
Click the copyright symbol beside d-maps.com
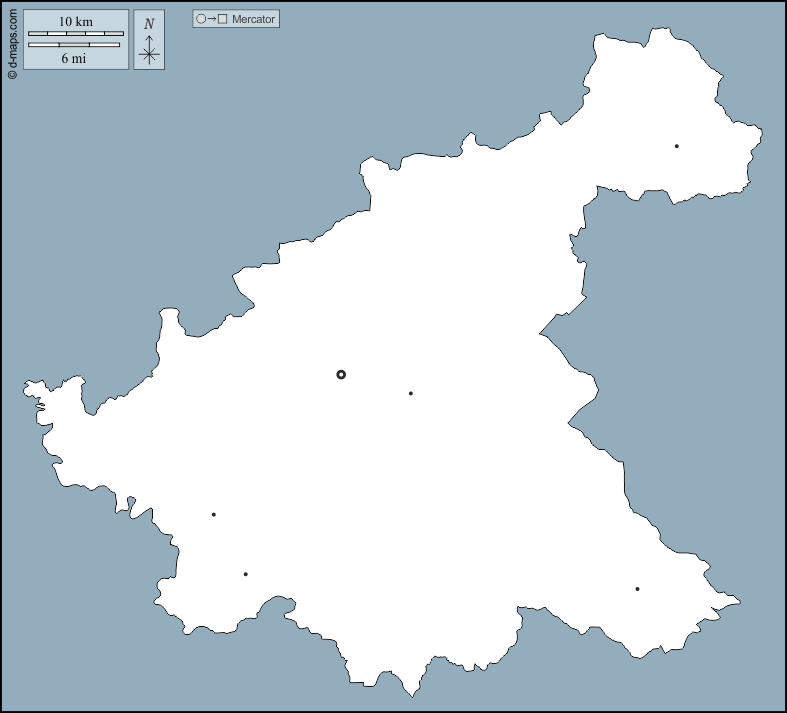(12, 74)
